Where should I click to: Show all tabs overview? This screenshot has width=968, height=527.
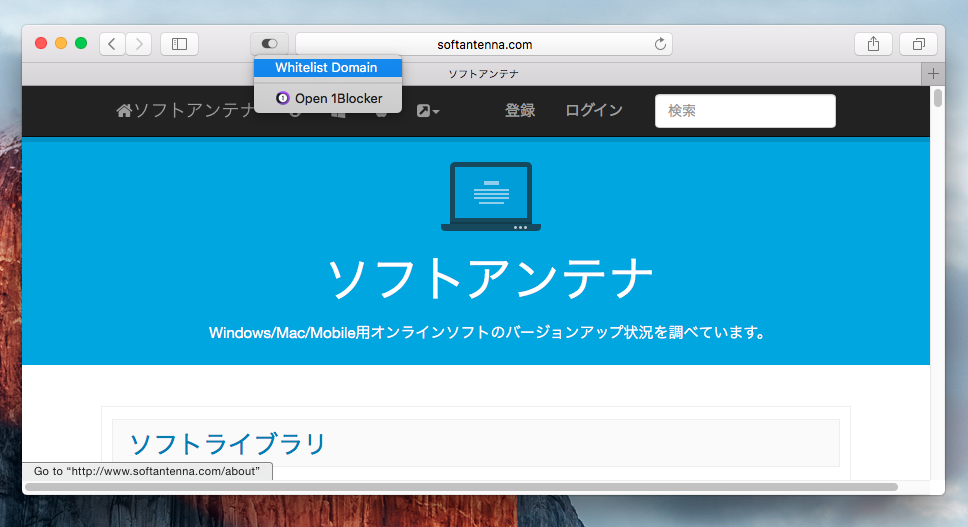[919, 44]
